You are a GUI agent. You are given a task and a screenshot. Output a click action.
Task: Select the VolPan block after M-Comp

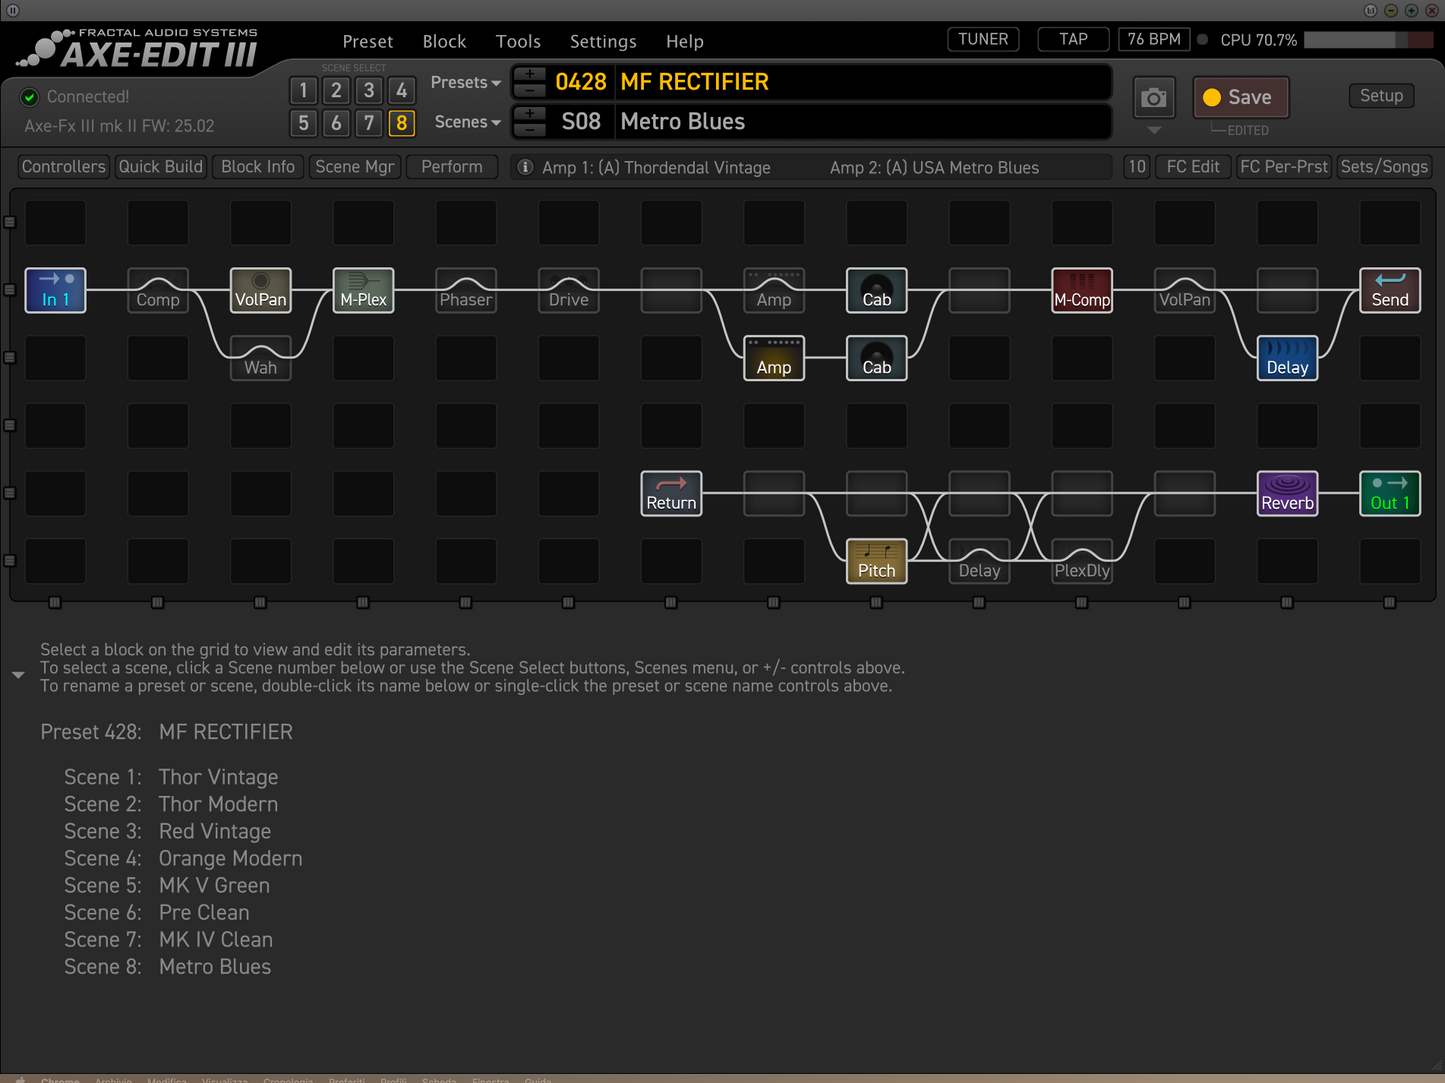(x=1185, y=290)
